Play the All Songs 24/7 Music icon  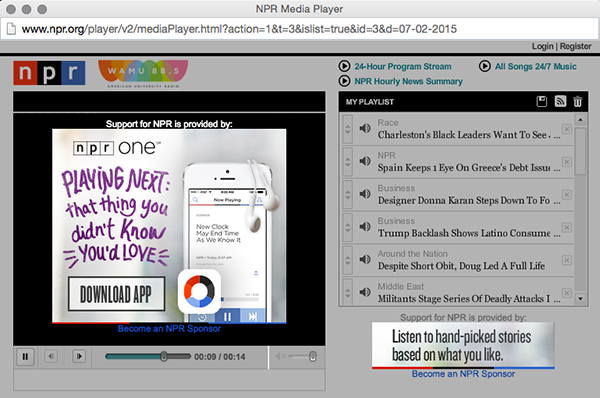pos(484,66)
